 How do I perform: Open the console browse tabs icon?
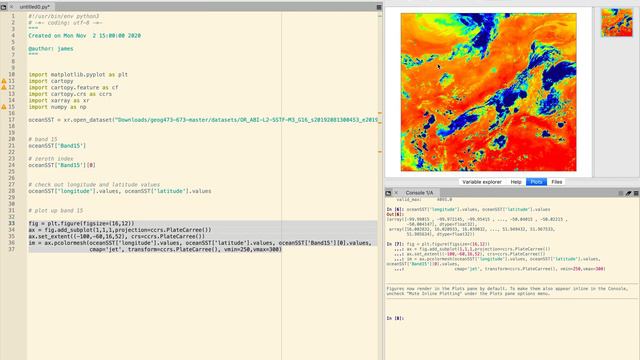pos(388,193)
